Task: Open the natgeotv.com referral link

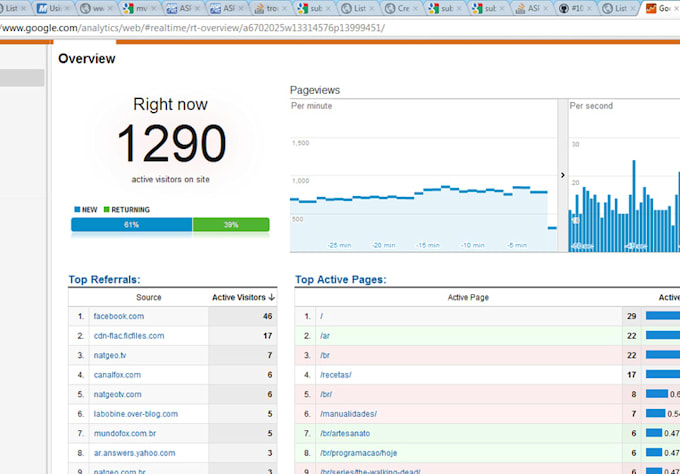Action: 118,394
